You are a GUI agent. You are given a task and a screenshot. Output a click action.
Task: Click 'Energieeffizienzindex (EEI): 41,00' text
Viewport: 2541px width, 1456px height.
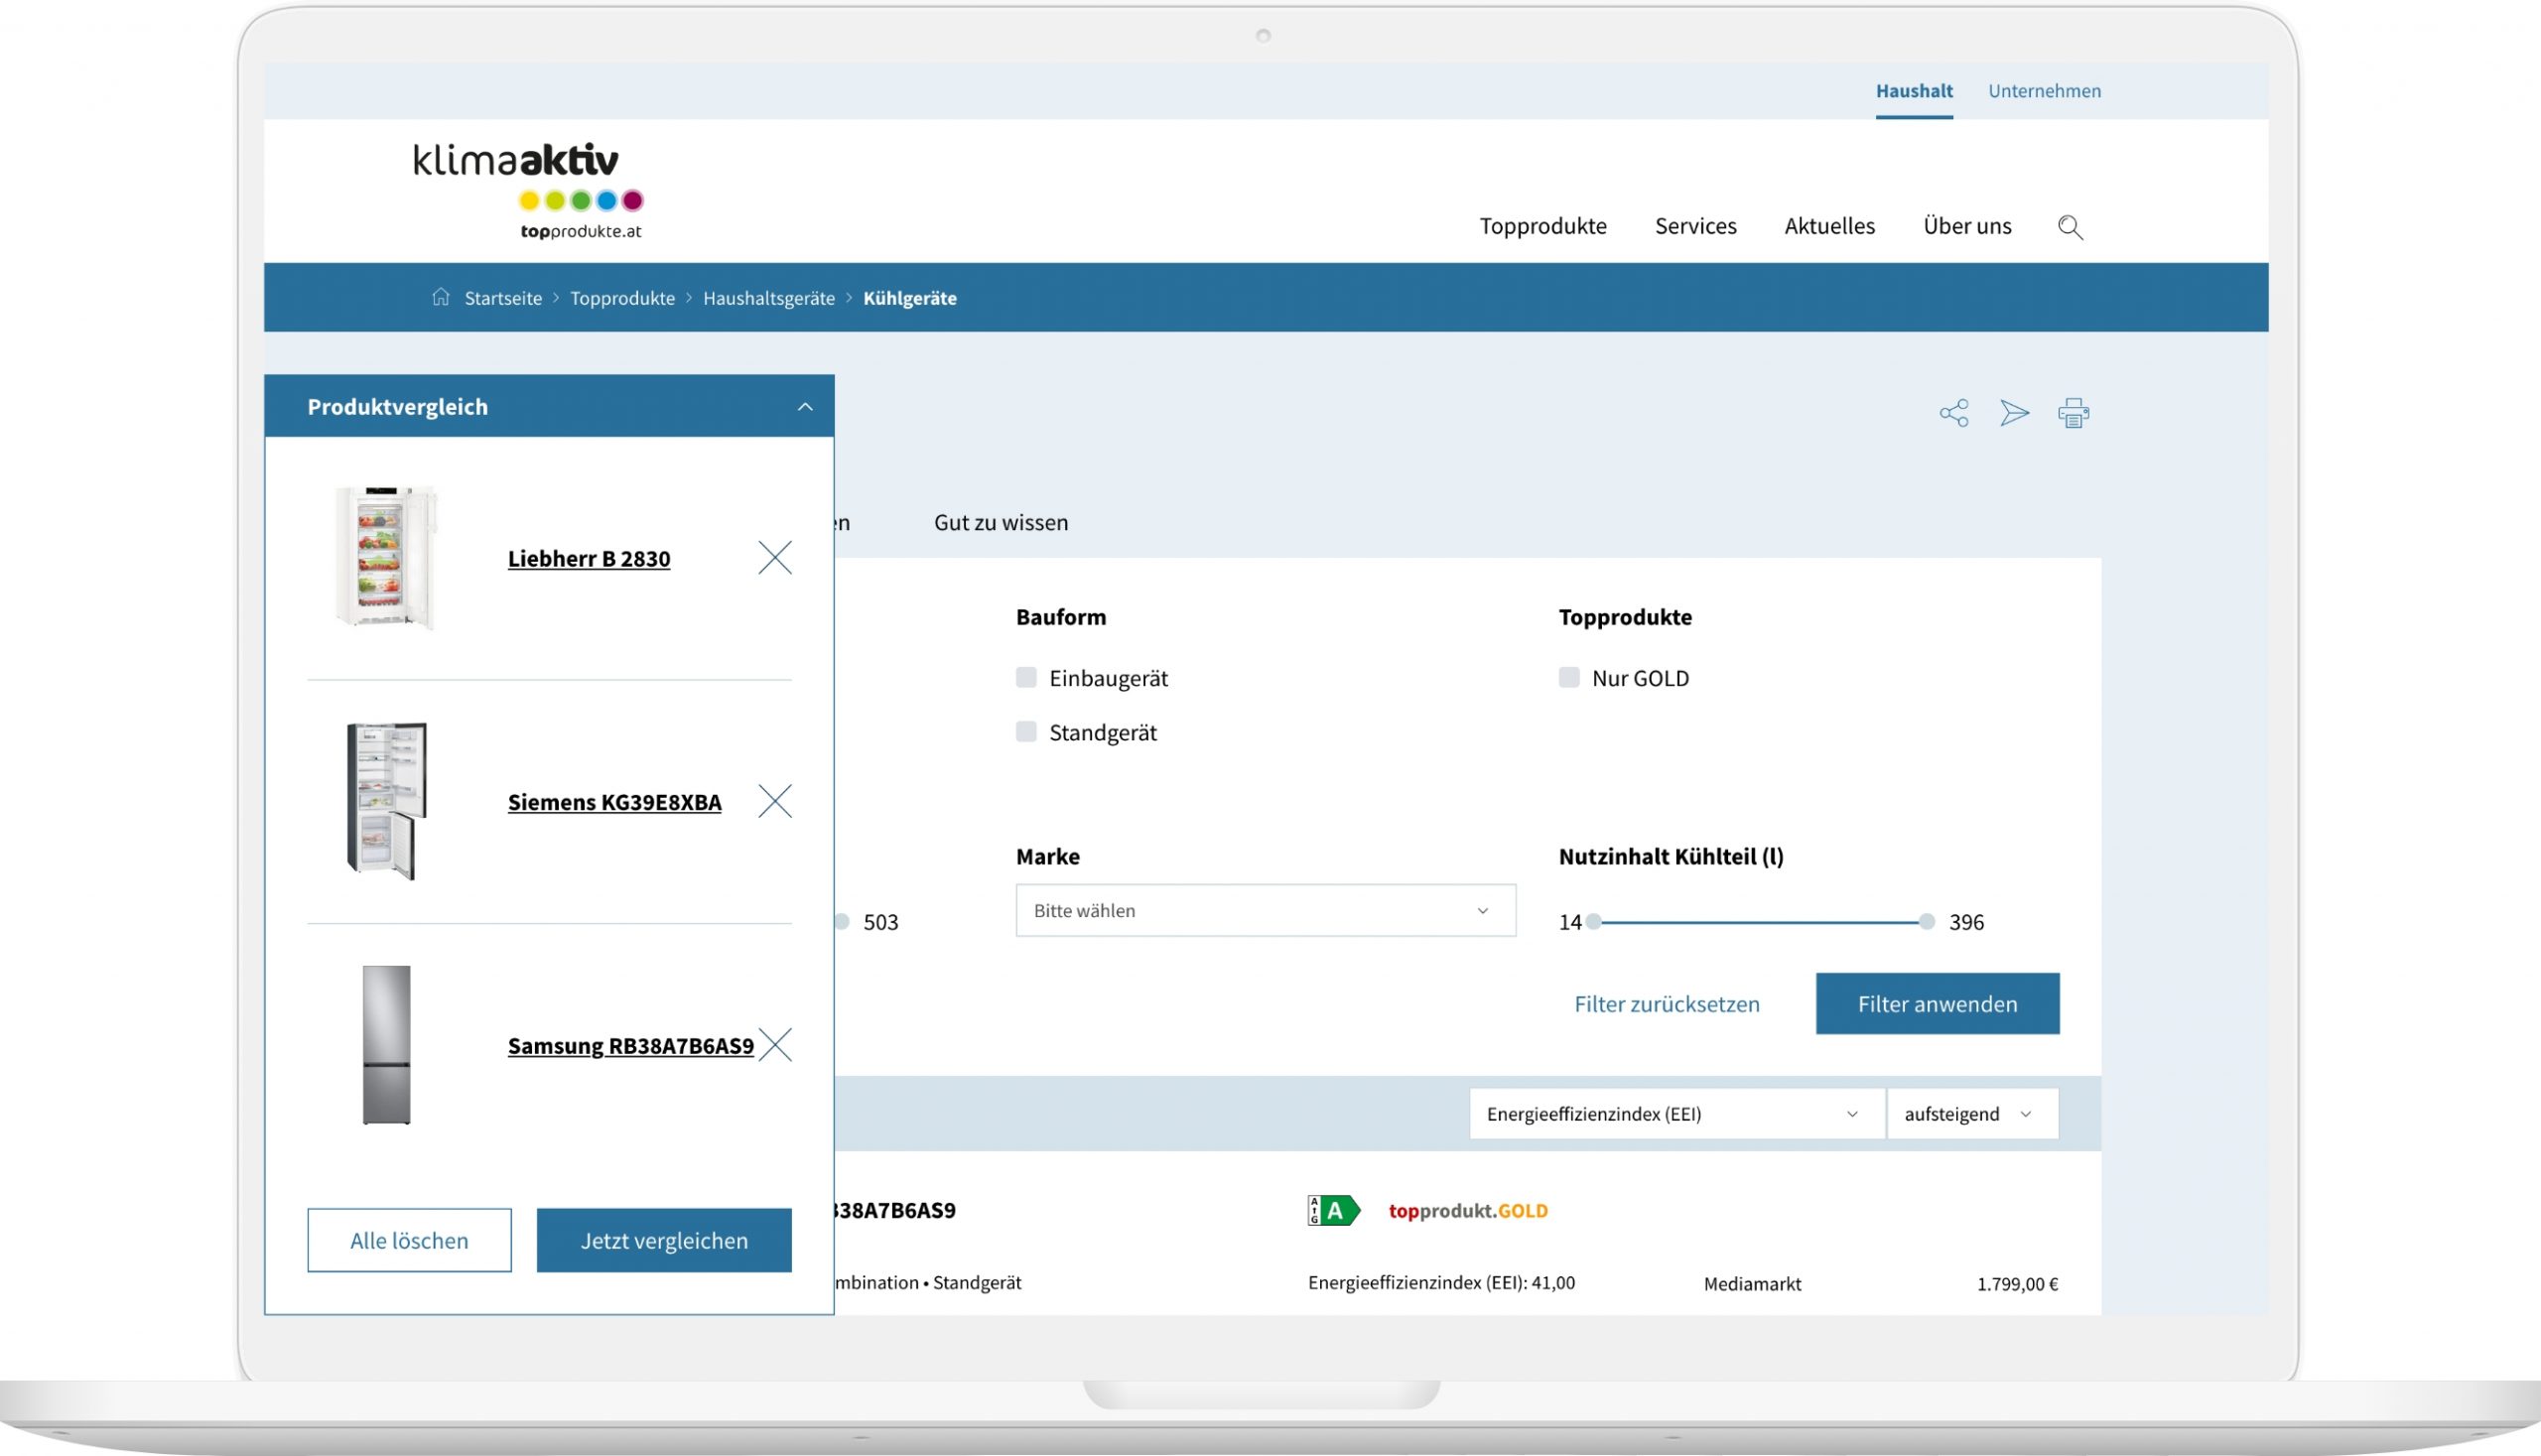[1441, 1283]
